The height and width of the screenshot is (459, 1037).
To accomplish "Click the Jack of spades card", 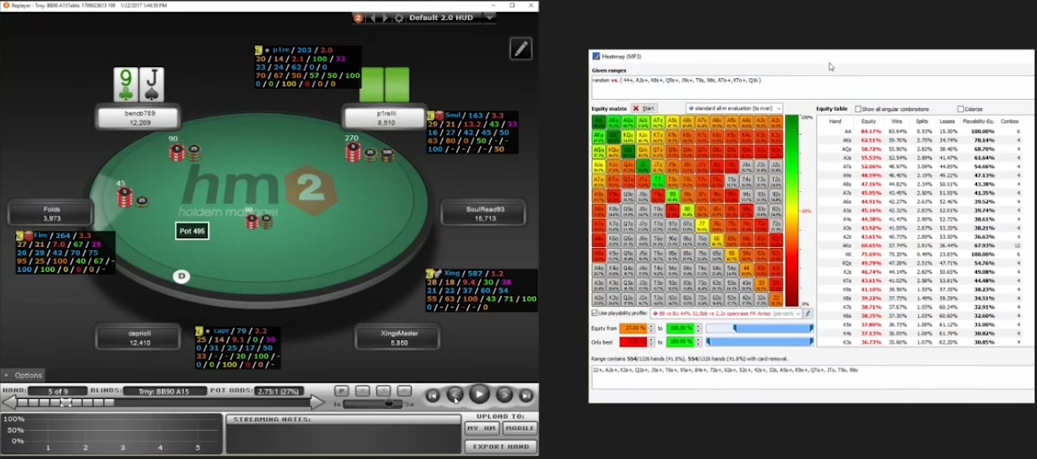I will point(152,85).
